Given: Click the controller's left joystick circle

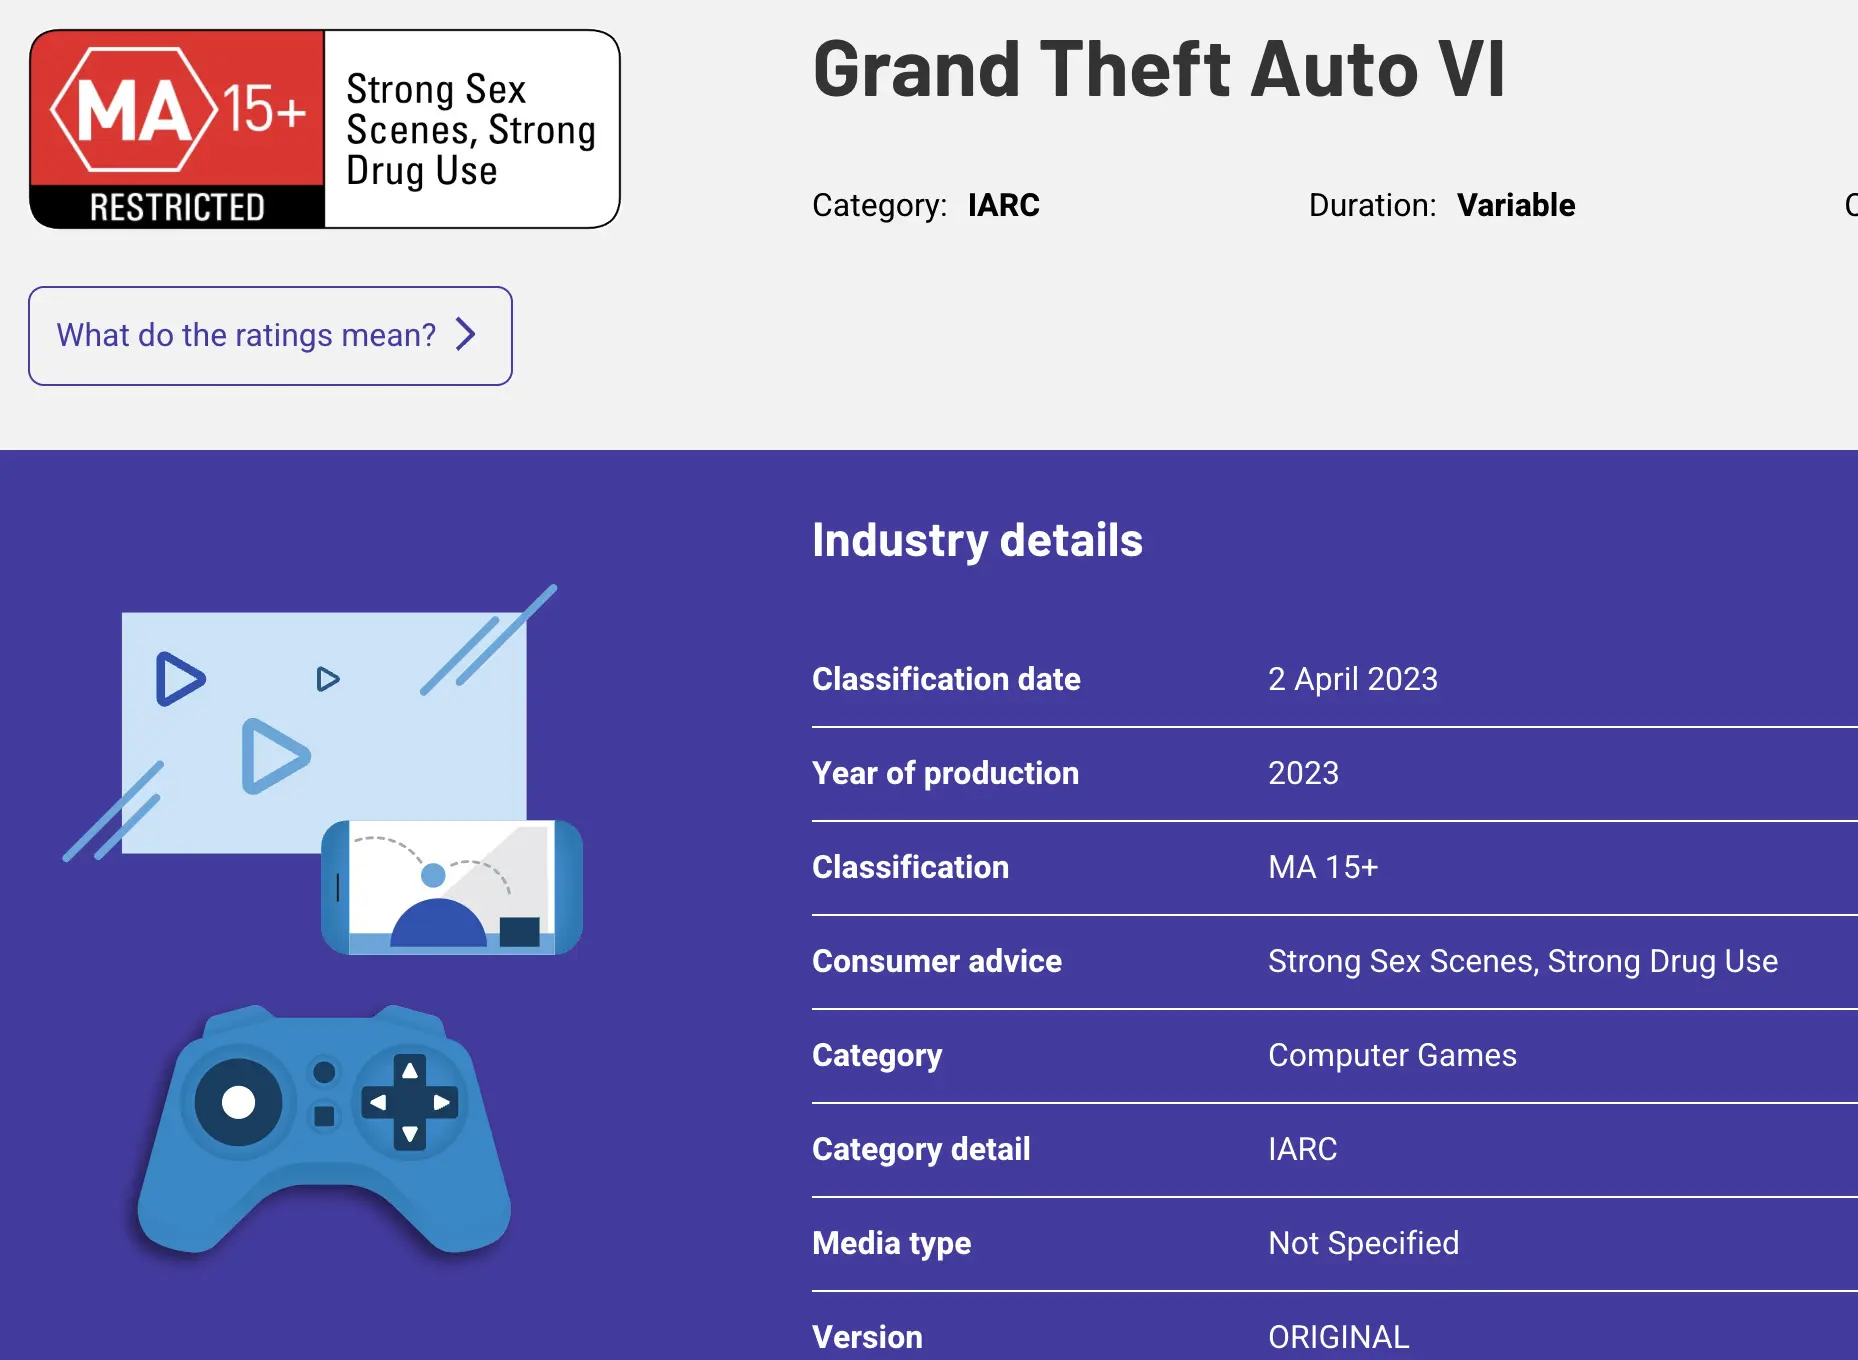Looking at the screenshot, I should (x=238, y=1102).
